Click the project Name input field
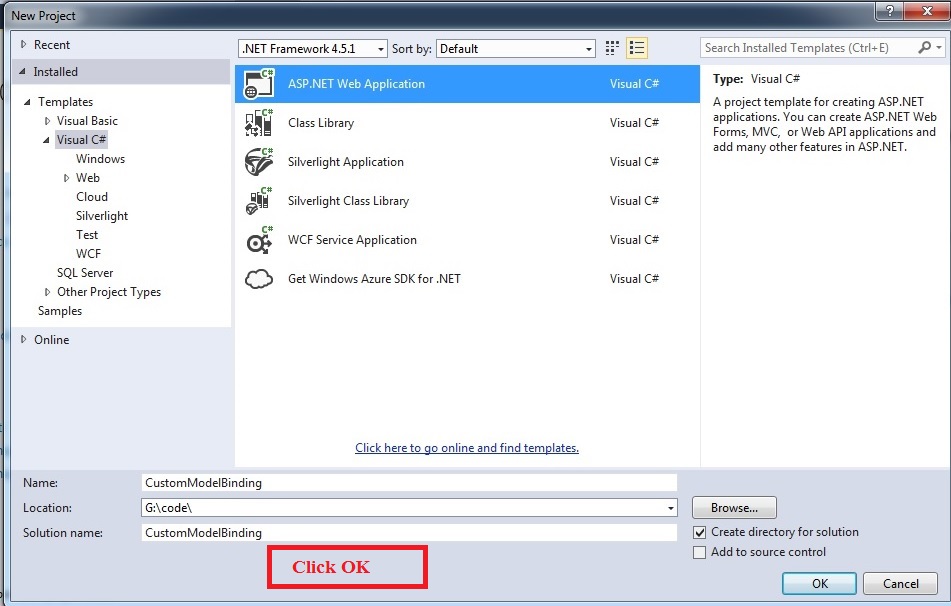 (x=409, y=483)
